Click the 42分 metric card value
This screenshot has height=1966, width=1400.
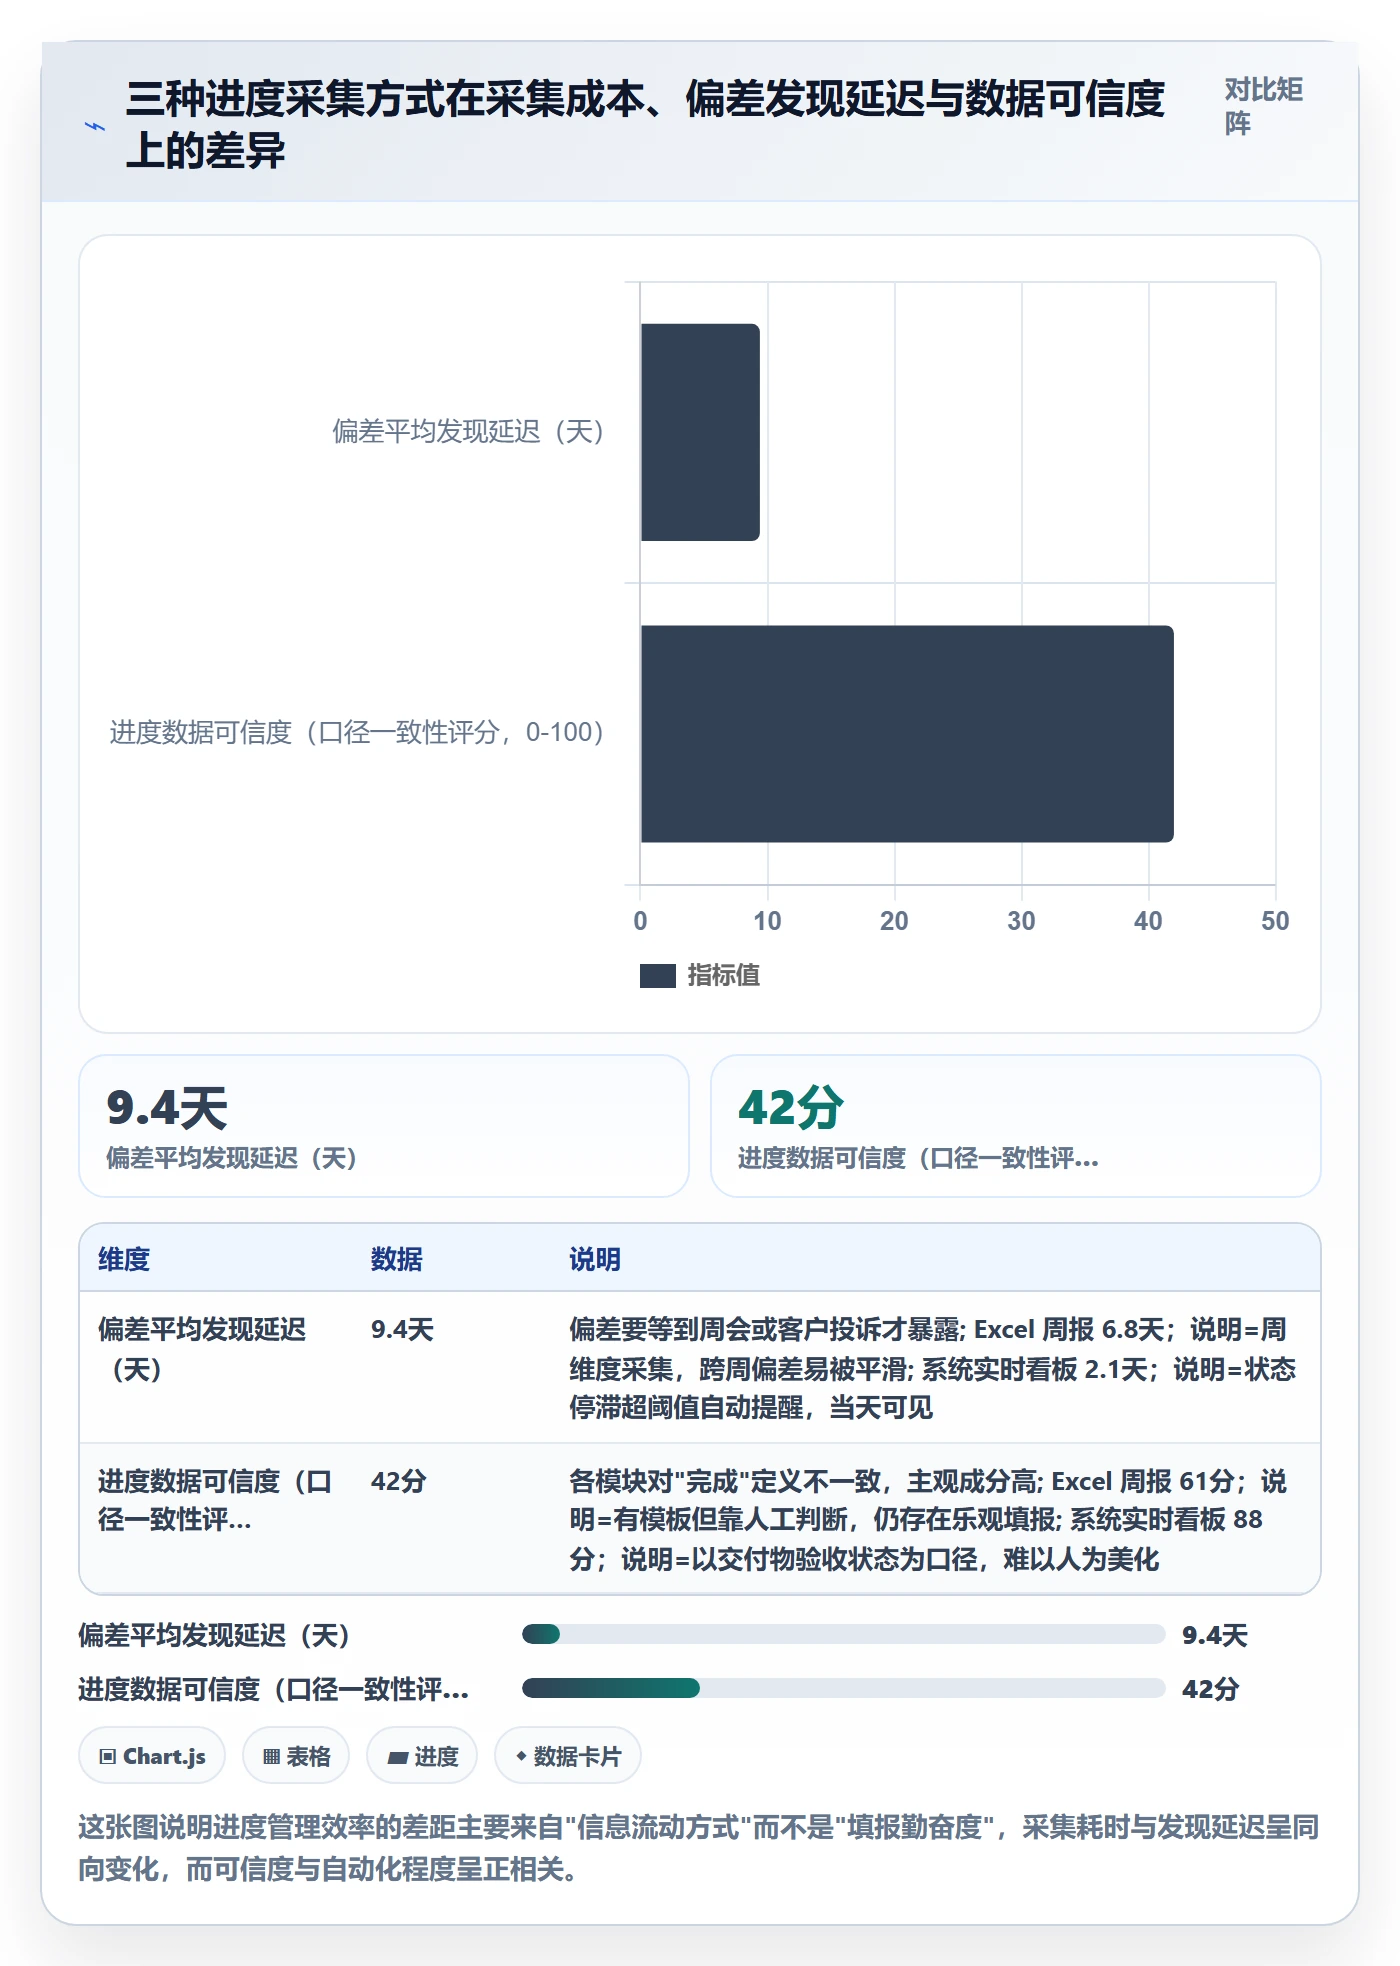pos(791,1108)
